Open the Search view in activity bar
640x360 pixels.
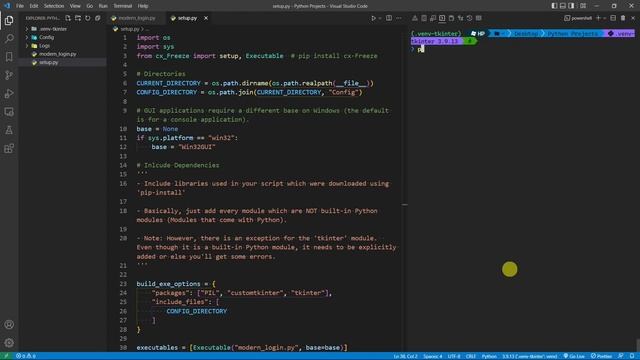point(9,38)
